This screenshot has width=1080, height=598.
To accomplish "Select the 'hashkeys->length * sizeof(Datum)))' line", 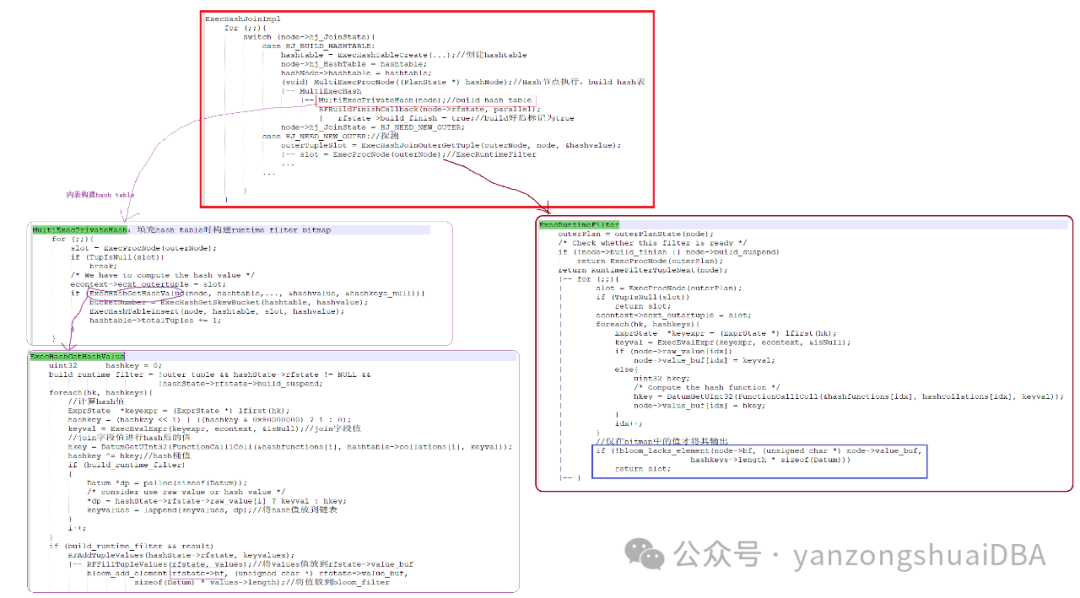I will point(770,460).
